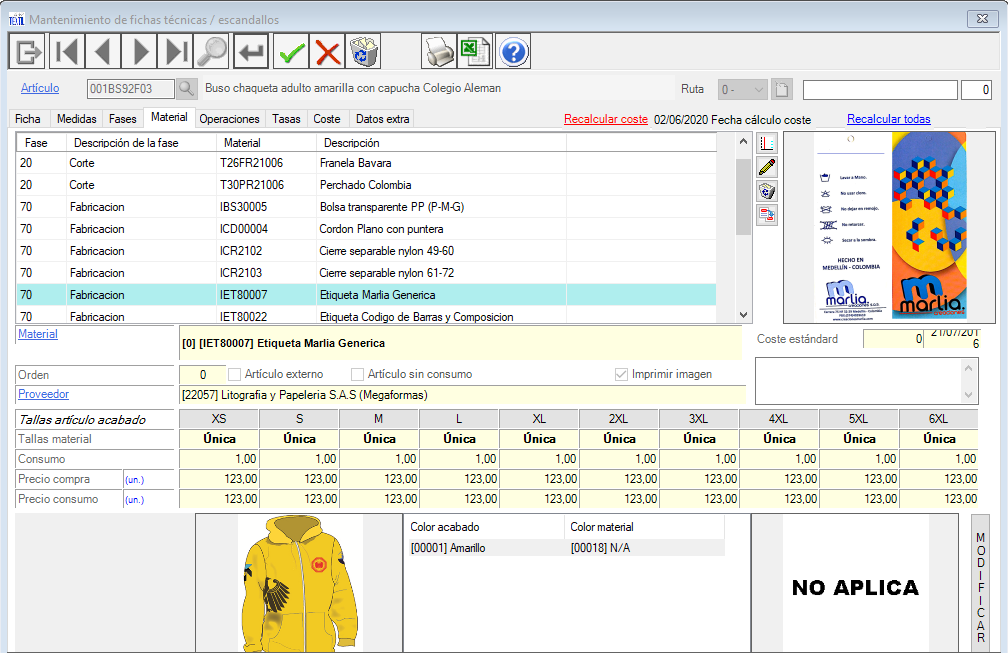Open the Datos extra tab
Image resolution: width=1008 pixels, height=653 pixels.
click(382, 119)
